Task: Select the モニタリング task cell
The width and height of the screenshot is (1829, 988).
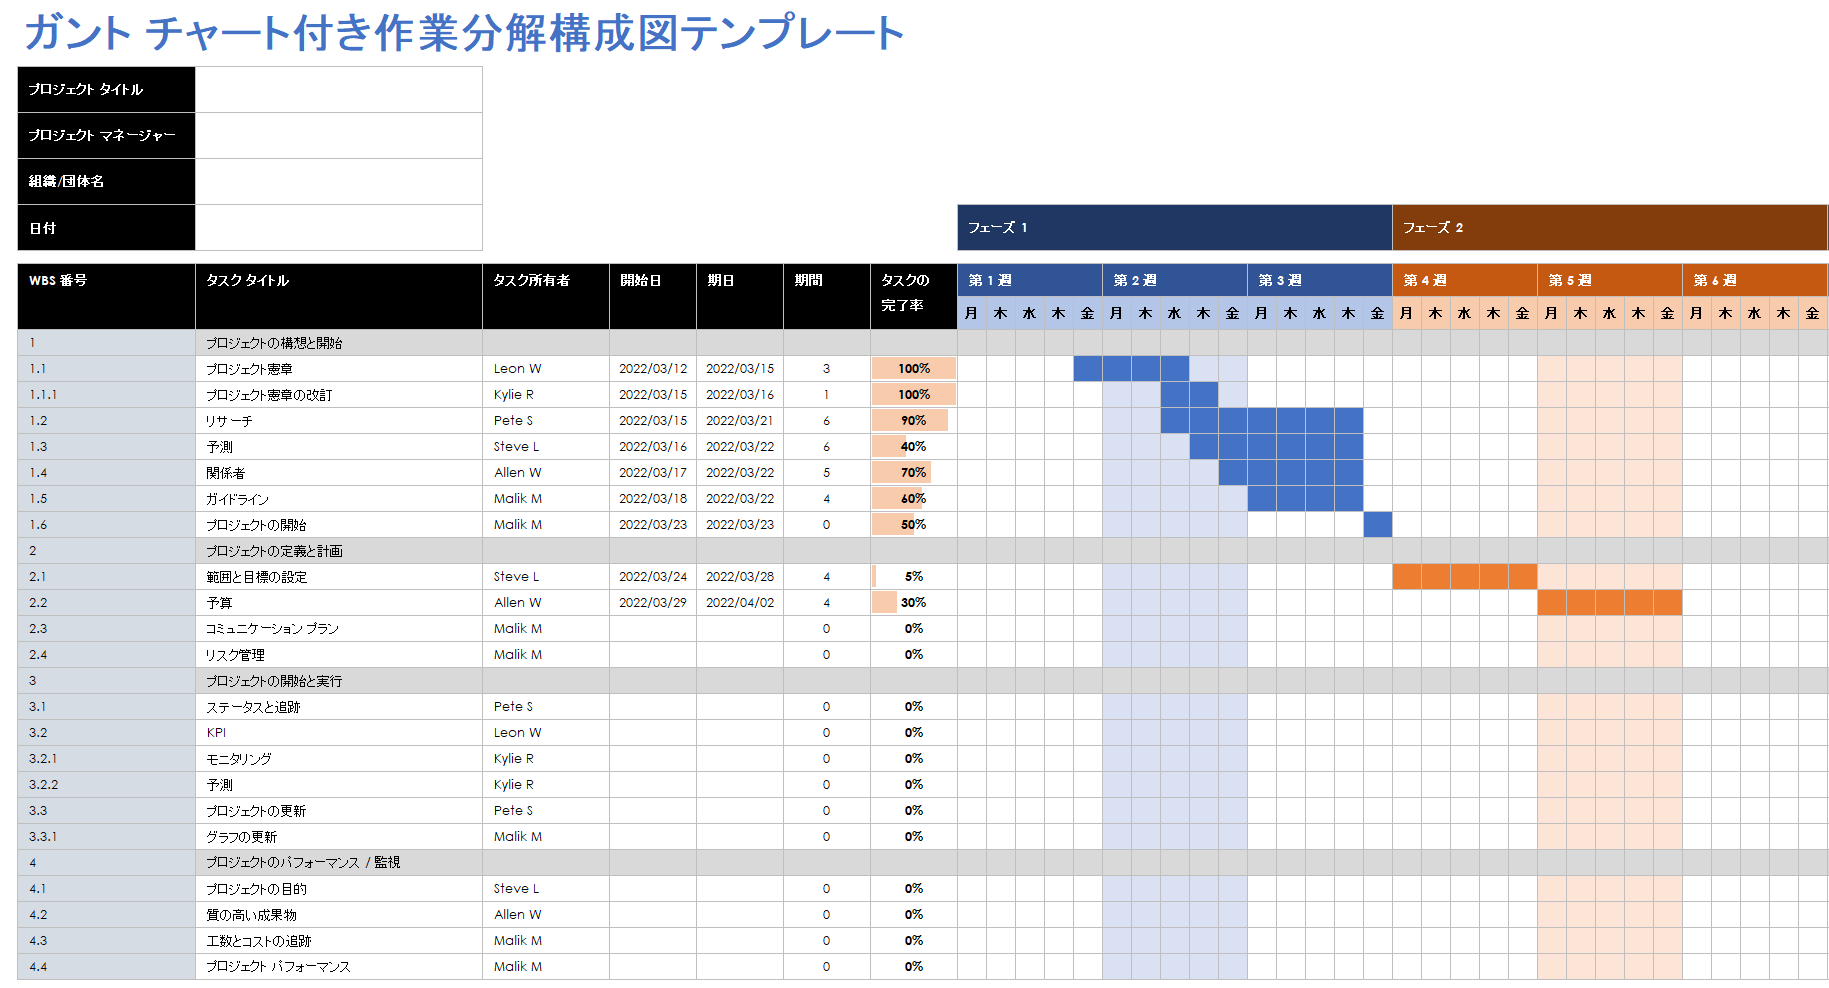Action: pos(339,759)
